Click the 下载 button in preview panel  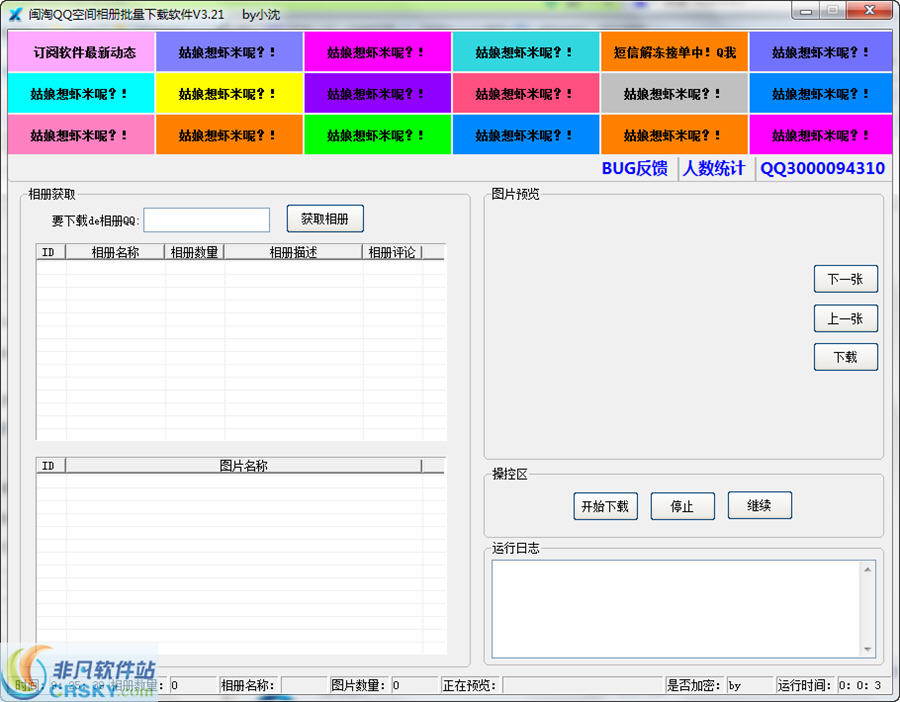point(845,357)
